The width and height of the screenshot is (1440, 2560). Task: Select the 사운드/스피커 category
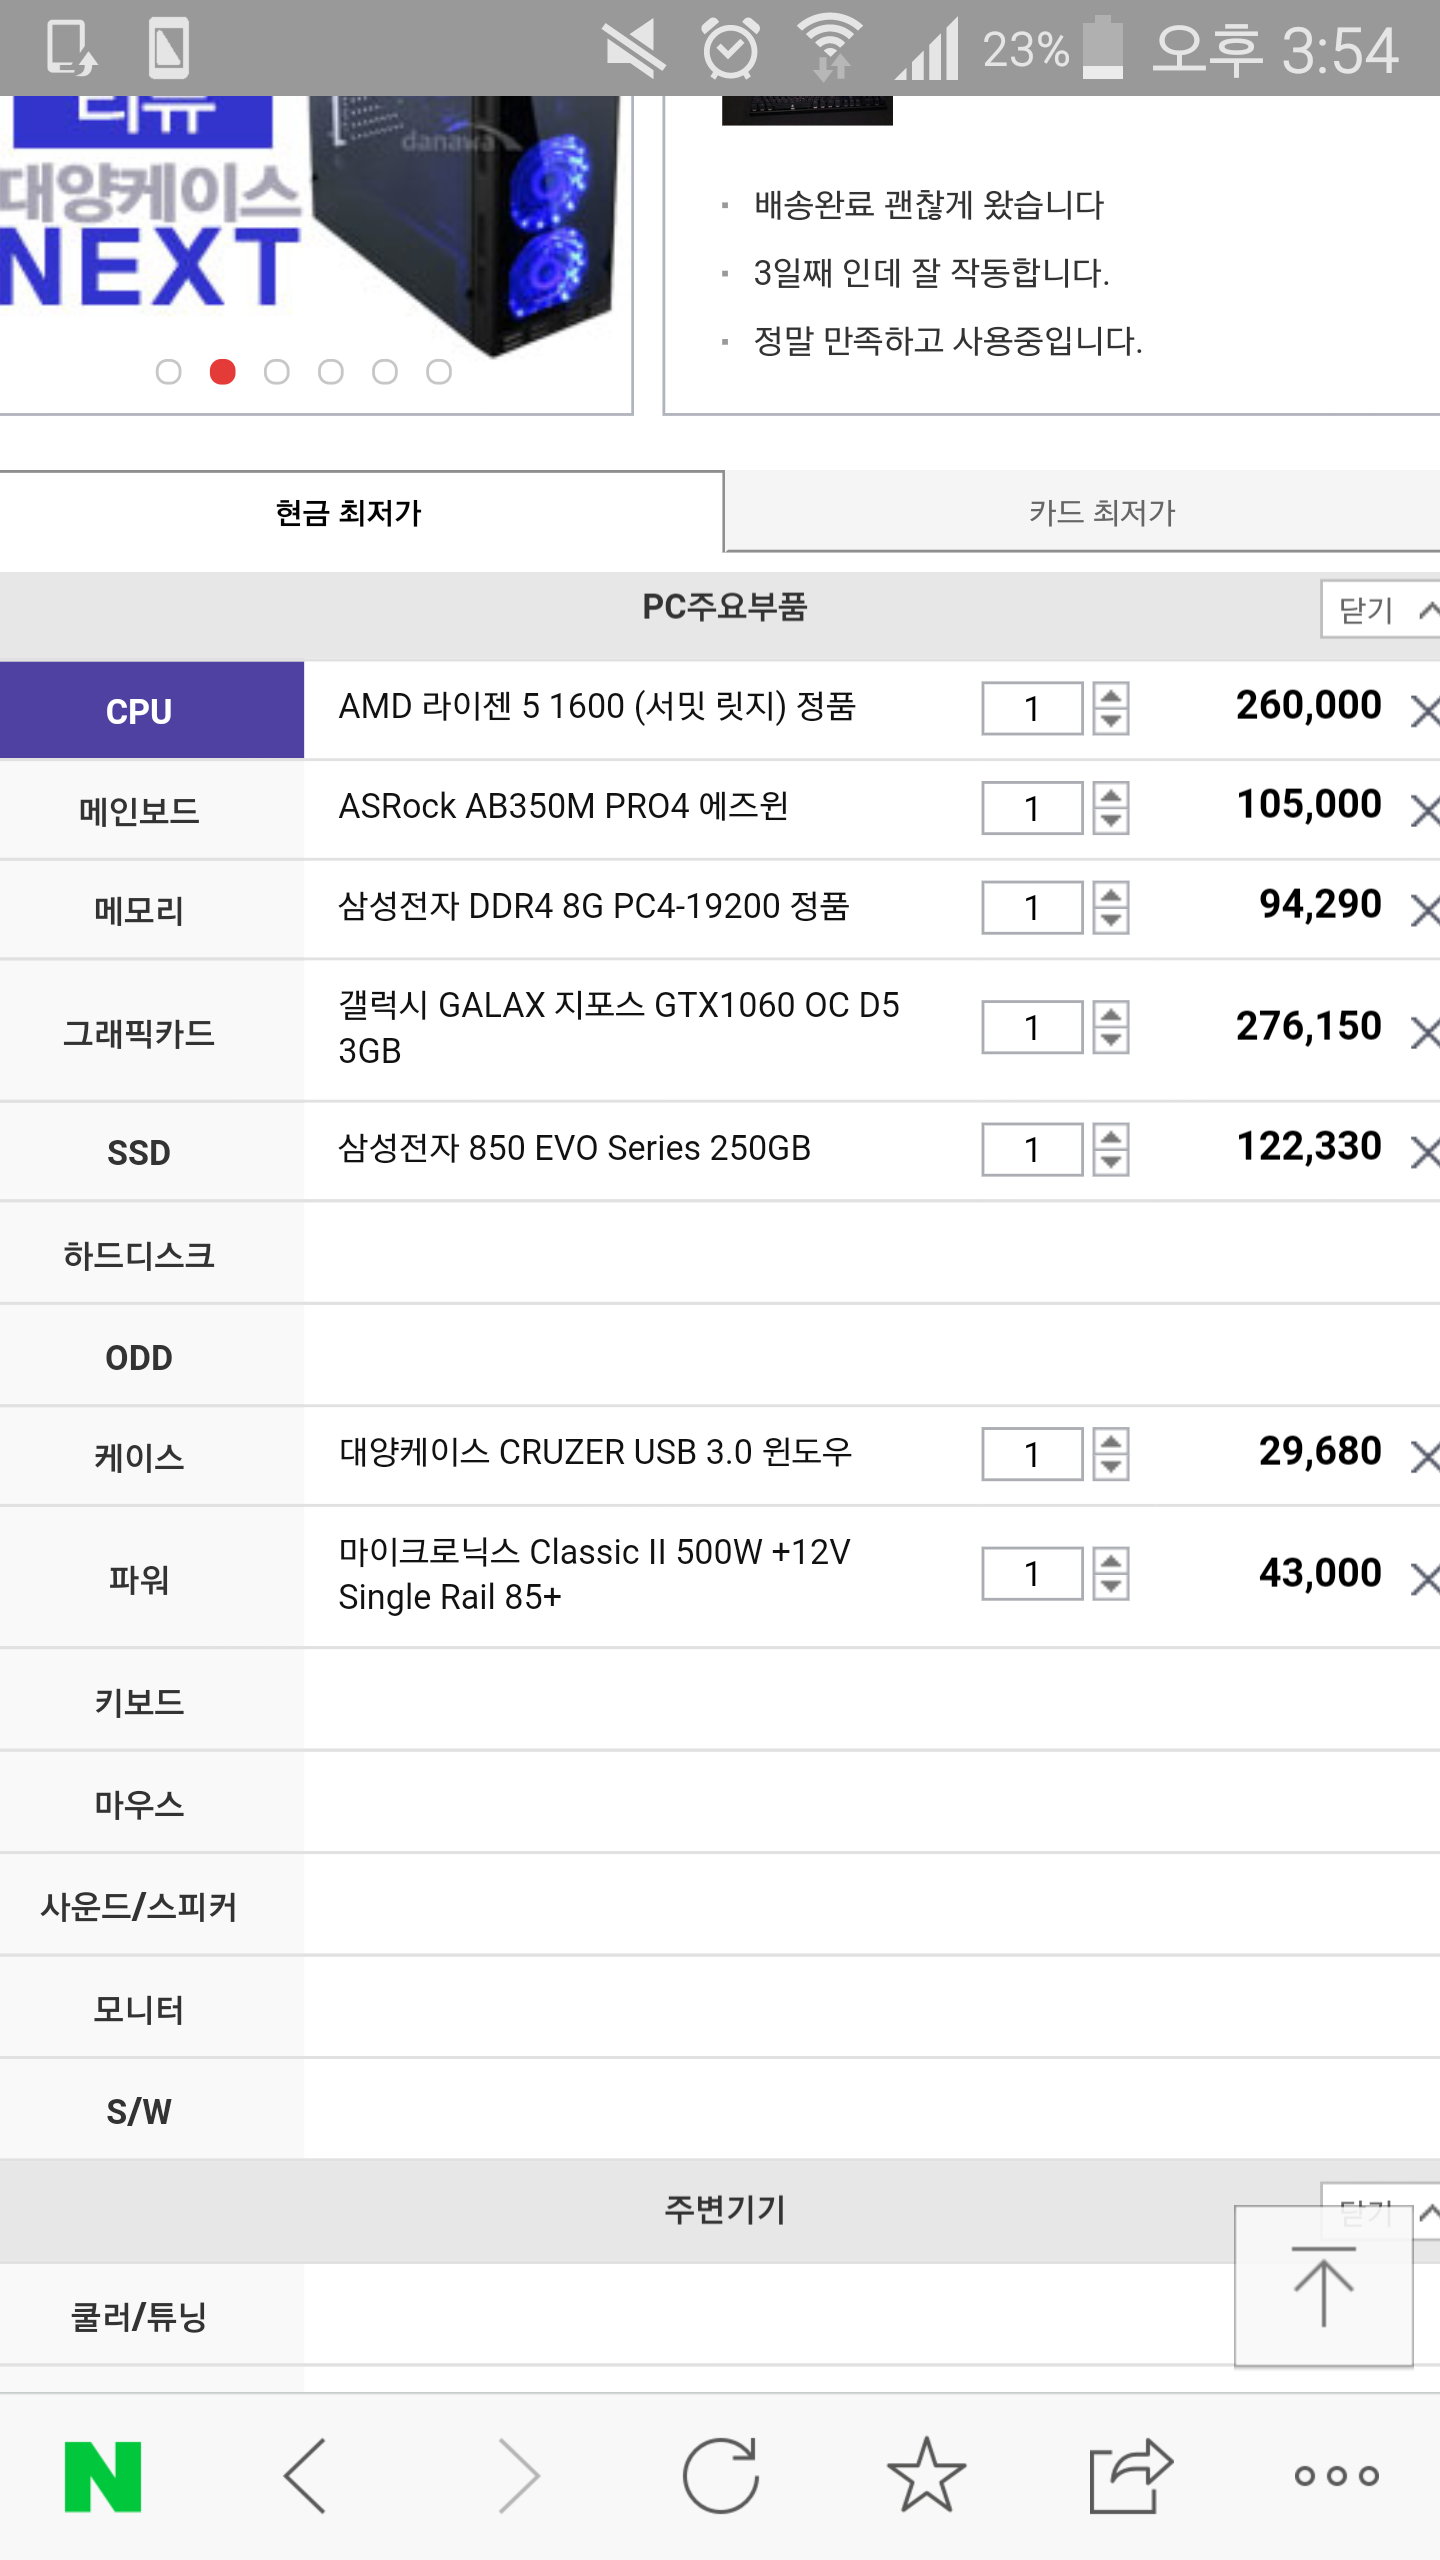tap(152, 1906)
